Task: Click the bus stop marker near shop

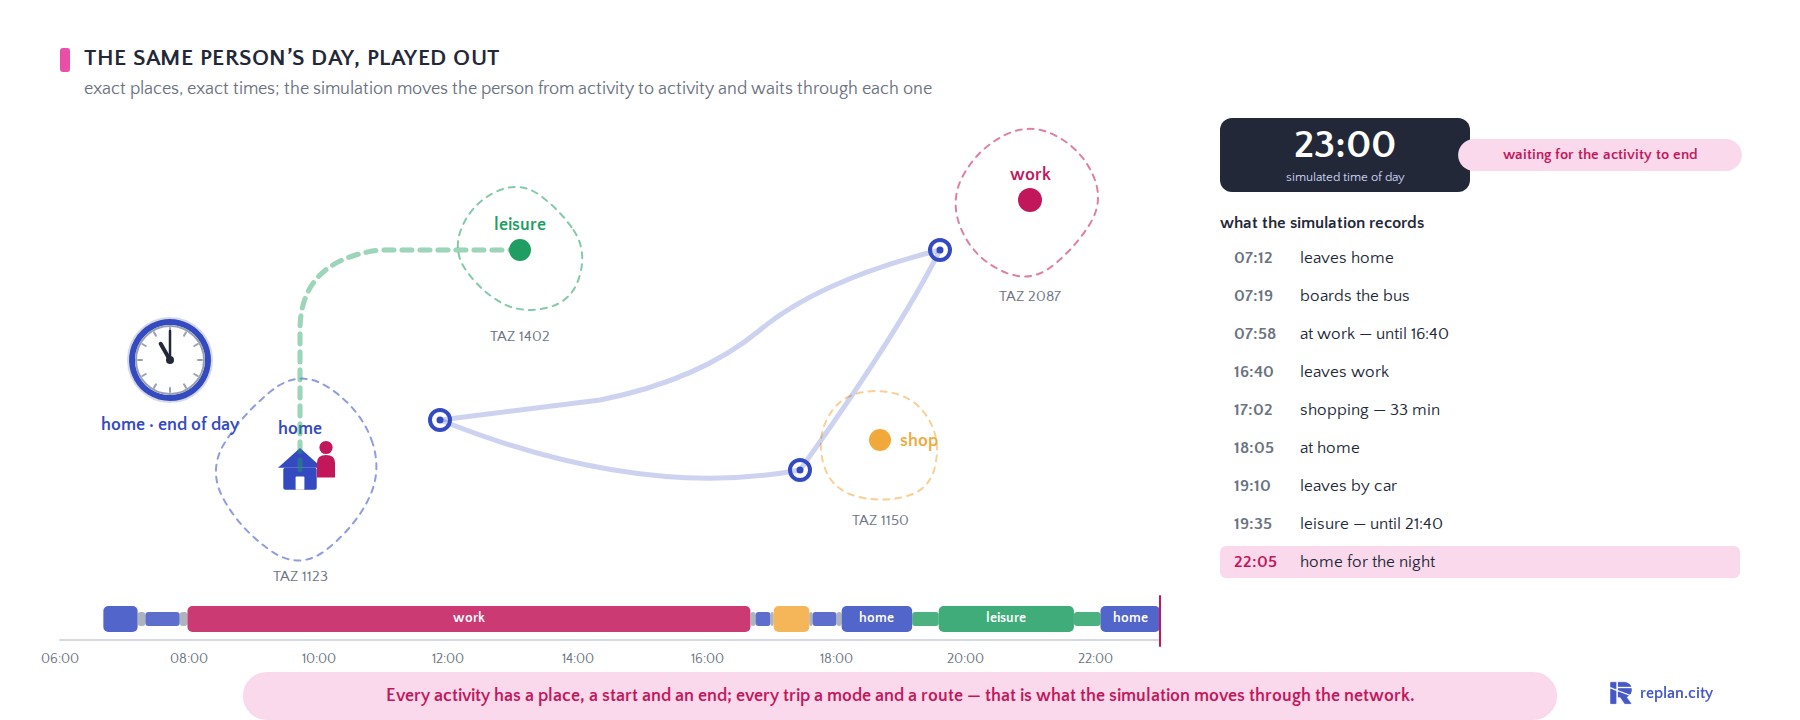Action: tap(800, 470)
